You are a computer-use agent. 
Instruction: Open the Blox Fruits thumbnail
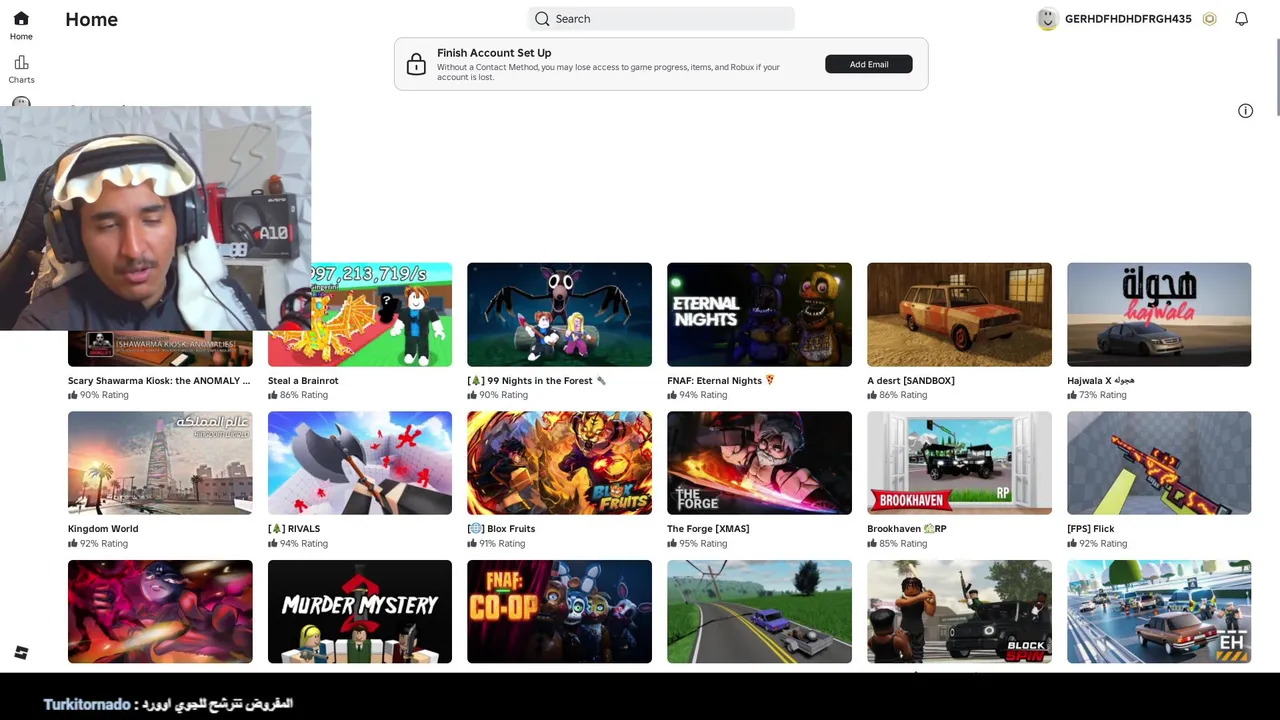559,463
